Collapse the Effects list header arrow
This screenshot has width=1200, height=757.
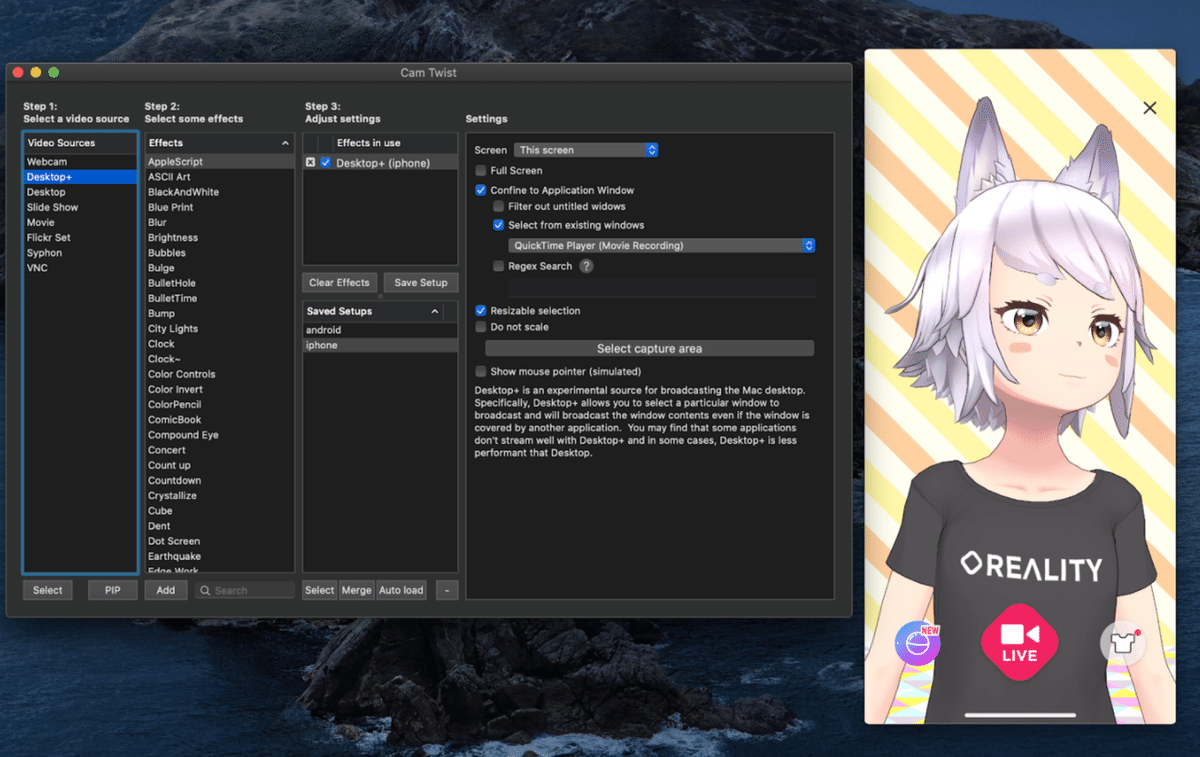pos(285,143)
